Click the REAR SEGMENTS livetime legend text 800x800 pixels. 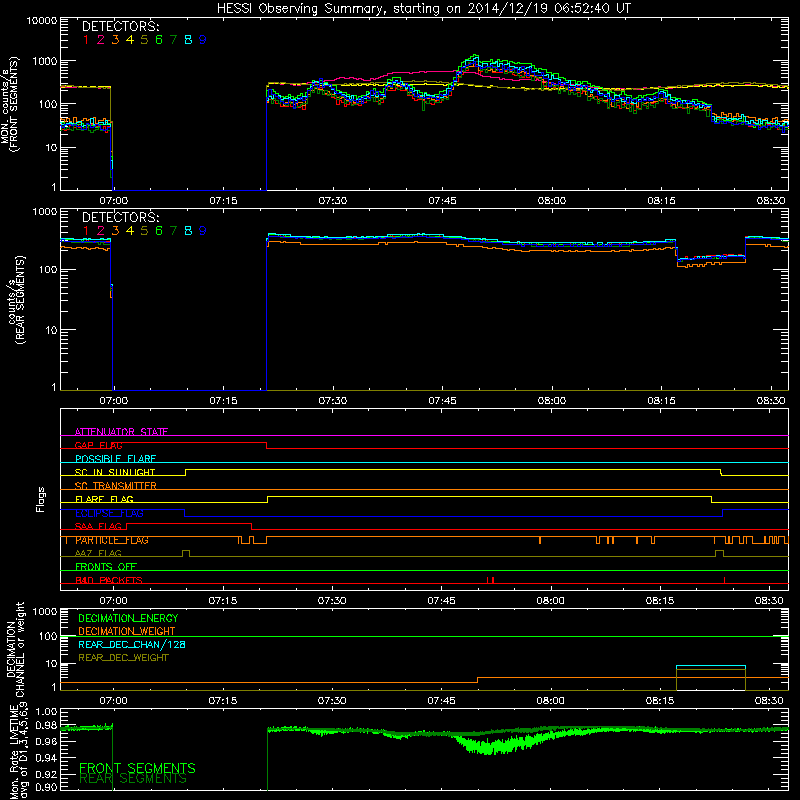[133, 779]
